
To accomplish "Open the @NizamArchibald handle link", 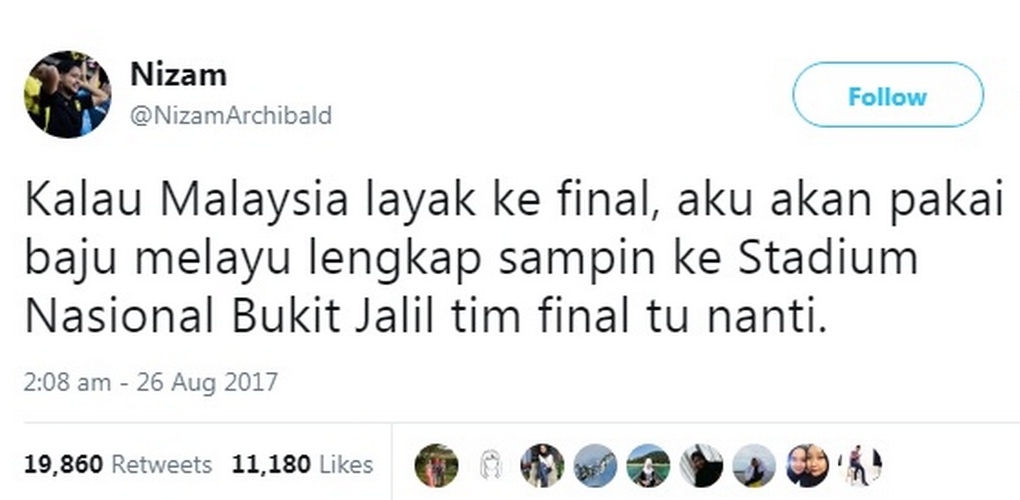I will click(x=231, y=116).
